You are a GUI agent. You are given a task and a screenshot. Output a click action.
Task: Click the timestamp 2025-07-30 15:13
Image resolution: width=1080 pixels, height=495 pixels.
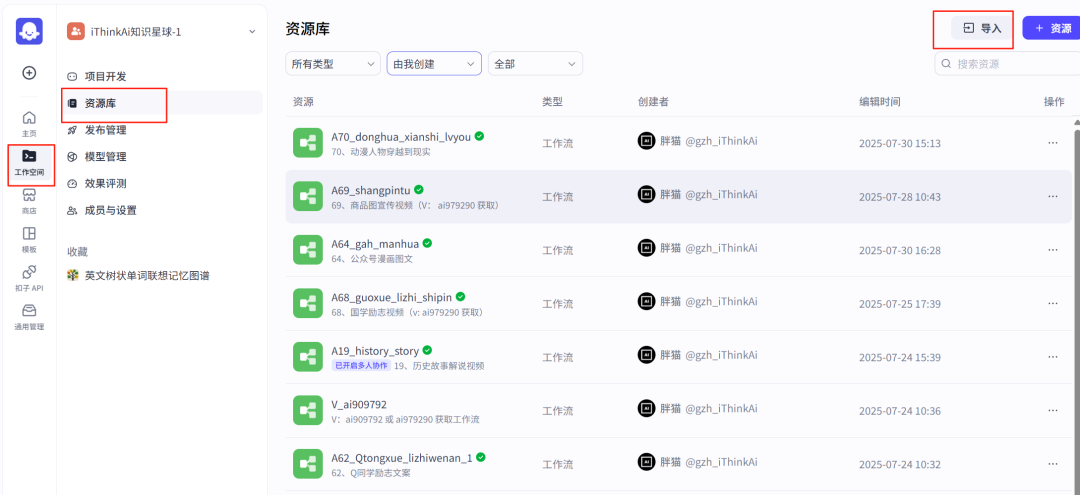(x=900, y=143)
